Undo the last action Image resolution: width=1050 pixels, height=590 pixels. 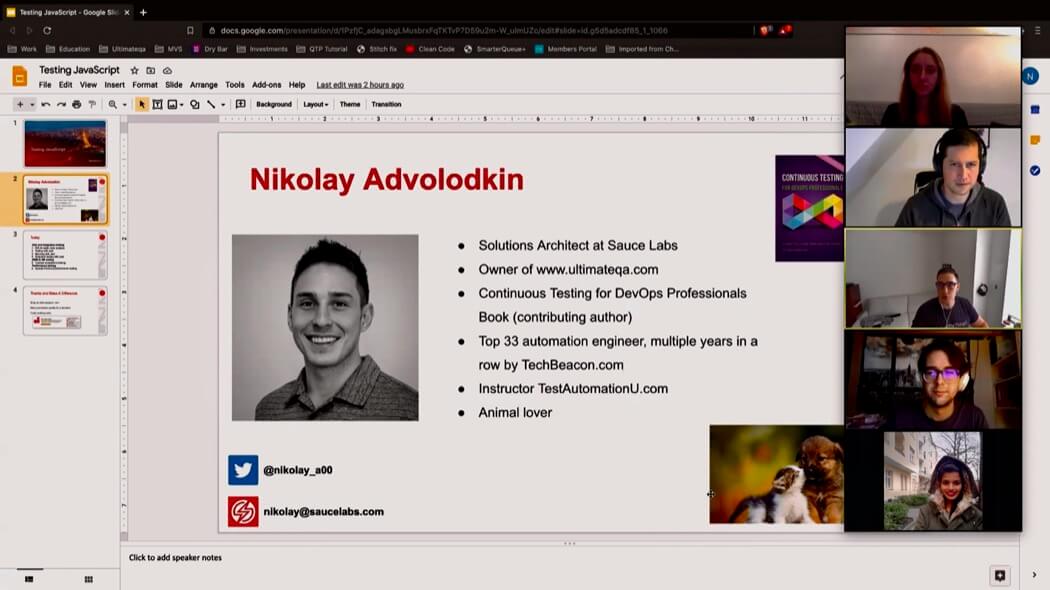[x=46, y=104]
